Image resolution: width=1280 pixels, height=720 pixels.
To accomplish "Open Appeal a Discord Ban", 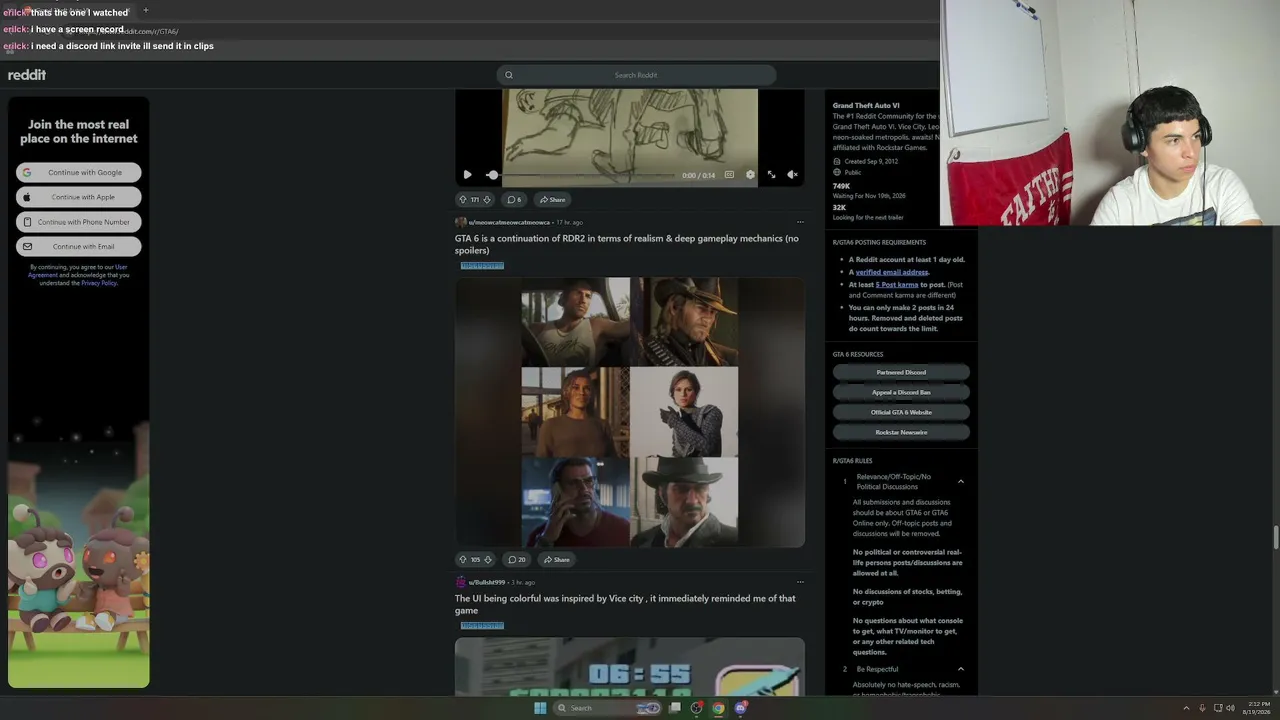I will [901, 392].
